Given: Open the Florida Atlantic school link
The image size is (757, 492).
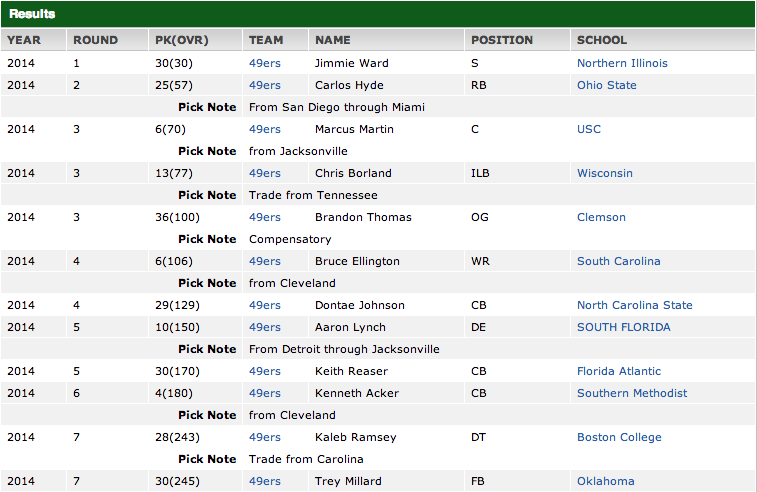Looking at the screenshot, I should 618,371.
